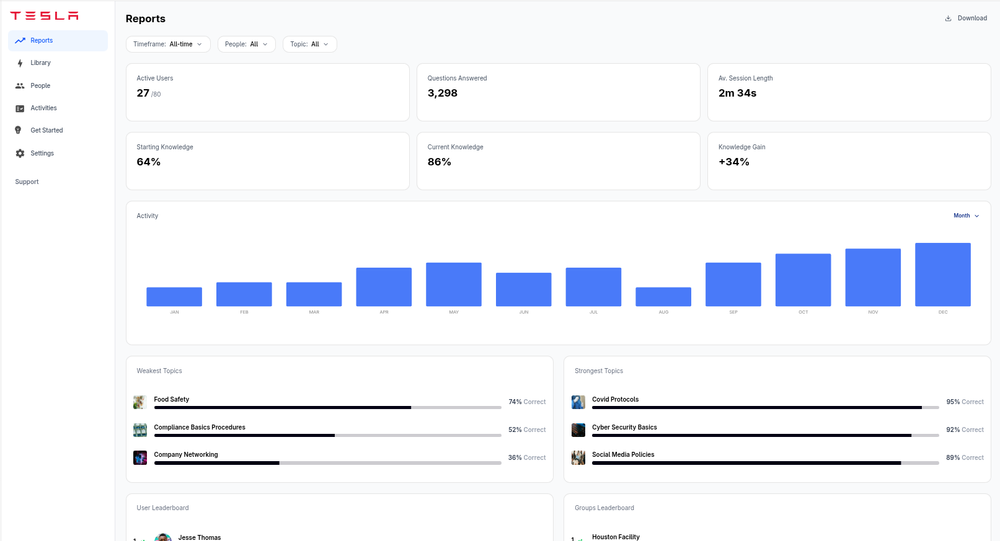
Task: Click the Company Networking topic thumbnail
Action: pyautogui.click(x=140, y=457)
